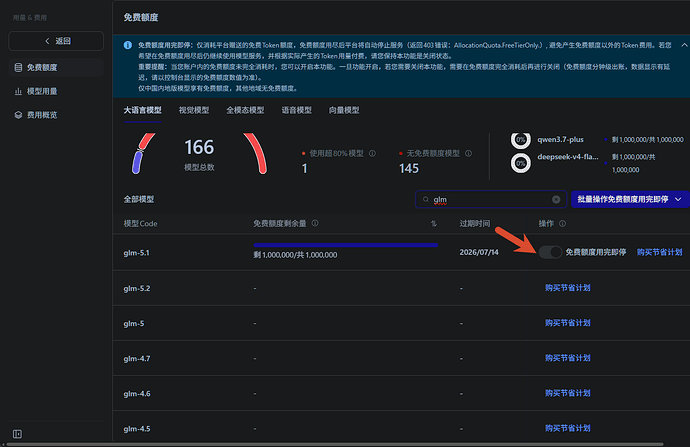
Task: Open 购买节省计划 link for glm-4.7
Action: (567, 358)
